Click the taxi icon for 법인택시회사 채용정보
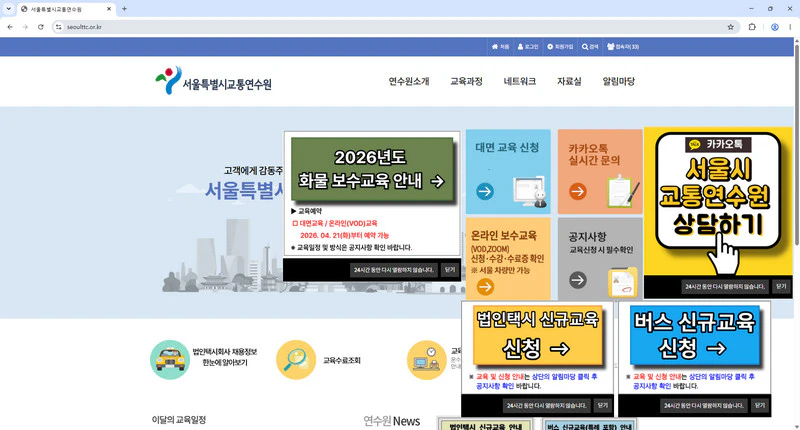The width and height of the screenshot is (800, 430). pyautogui.click(x=170, y=360)
